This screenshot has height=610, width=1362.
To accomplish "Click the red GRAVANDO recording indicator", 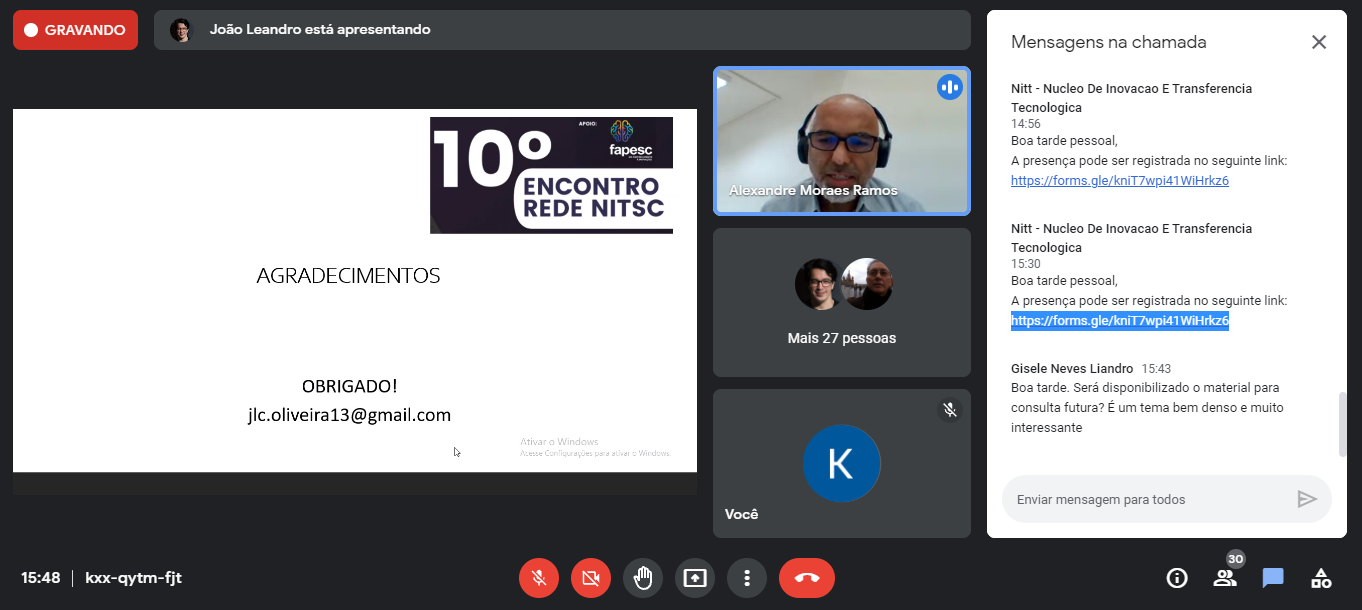I will [75, 30].
